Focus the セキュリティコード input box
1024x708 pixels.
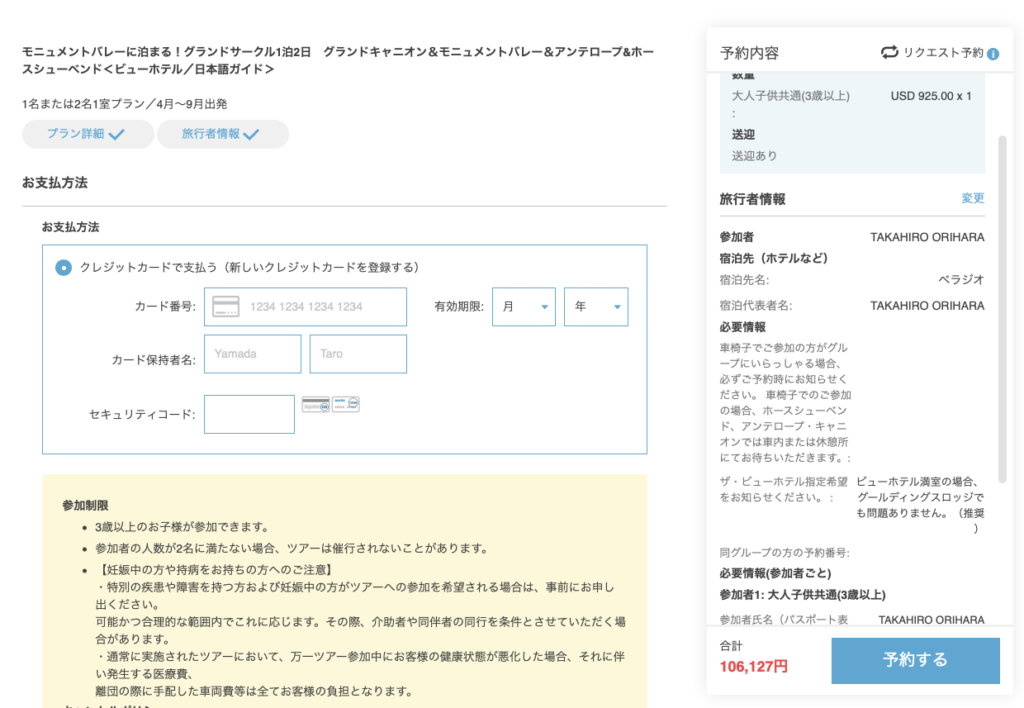pos(249,414)
